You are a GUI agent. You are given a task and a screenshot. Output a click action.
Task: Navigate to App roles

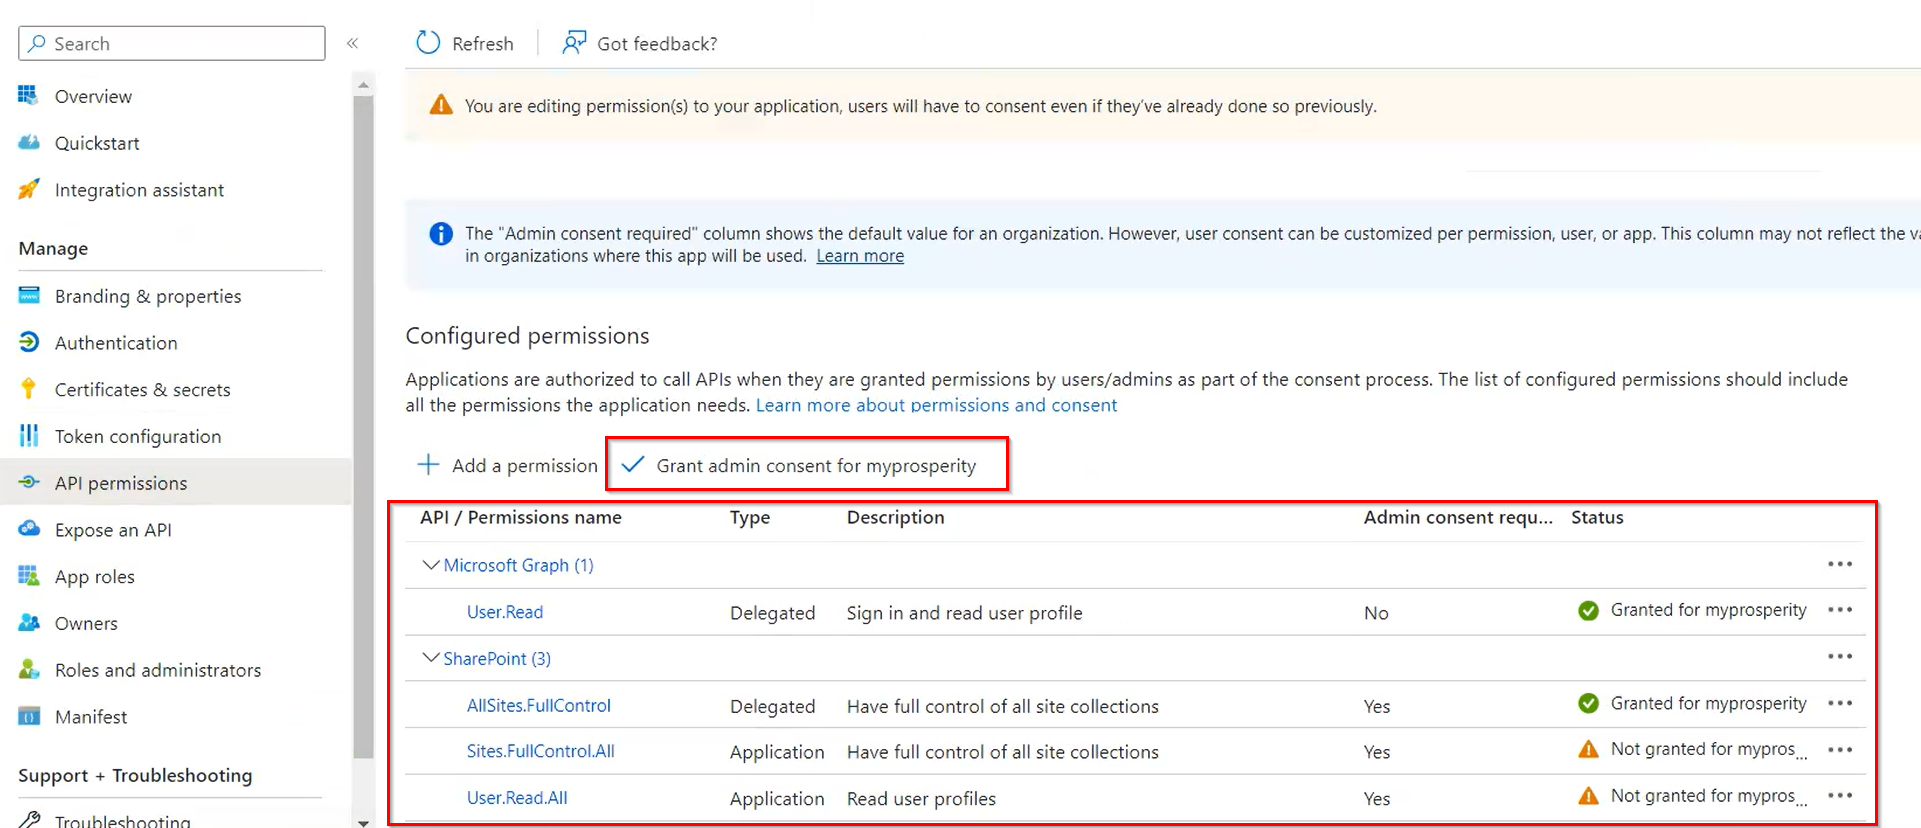(x=94, y=577)
